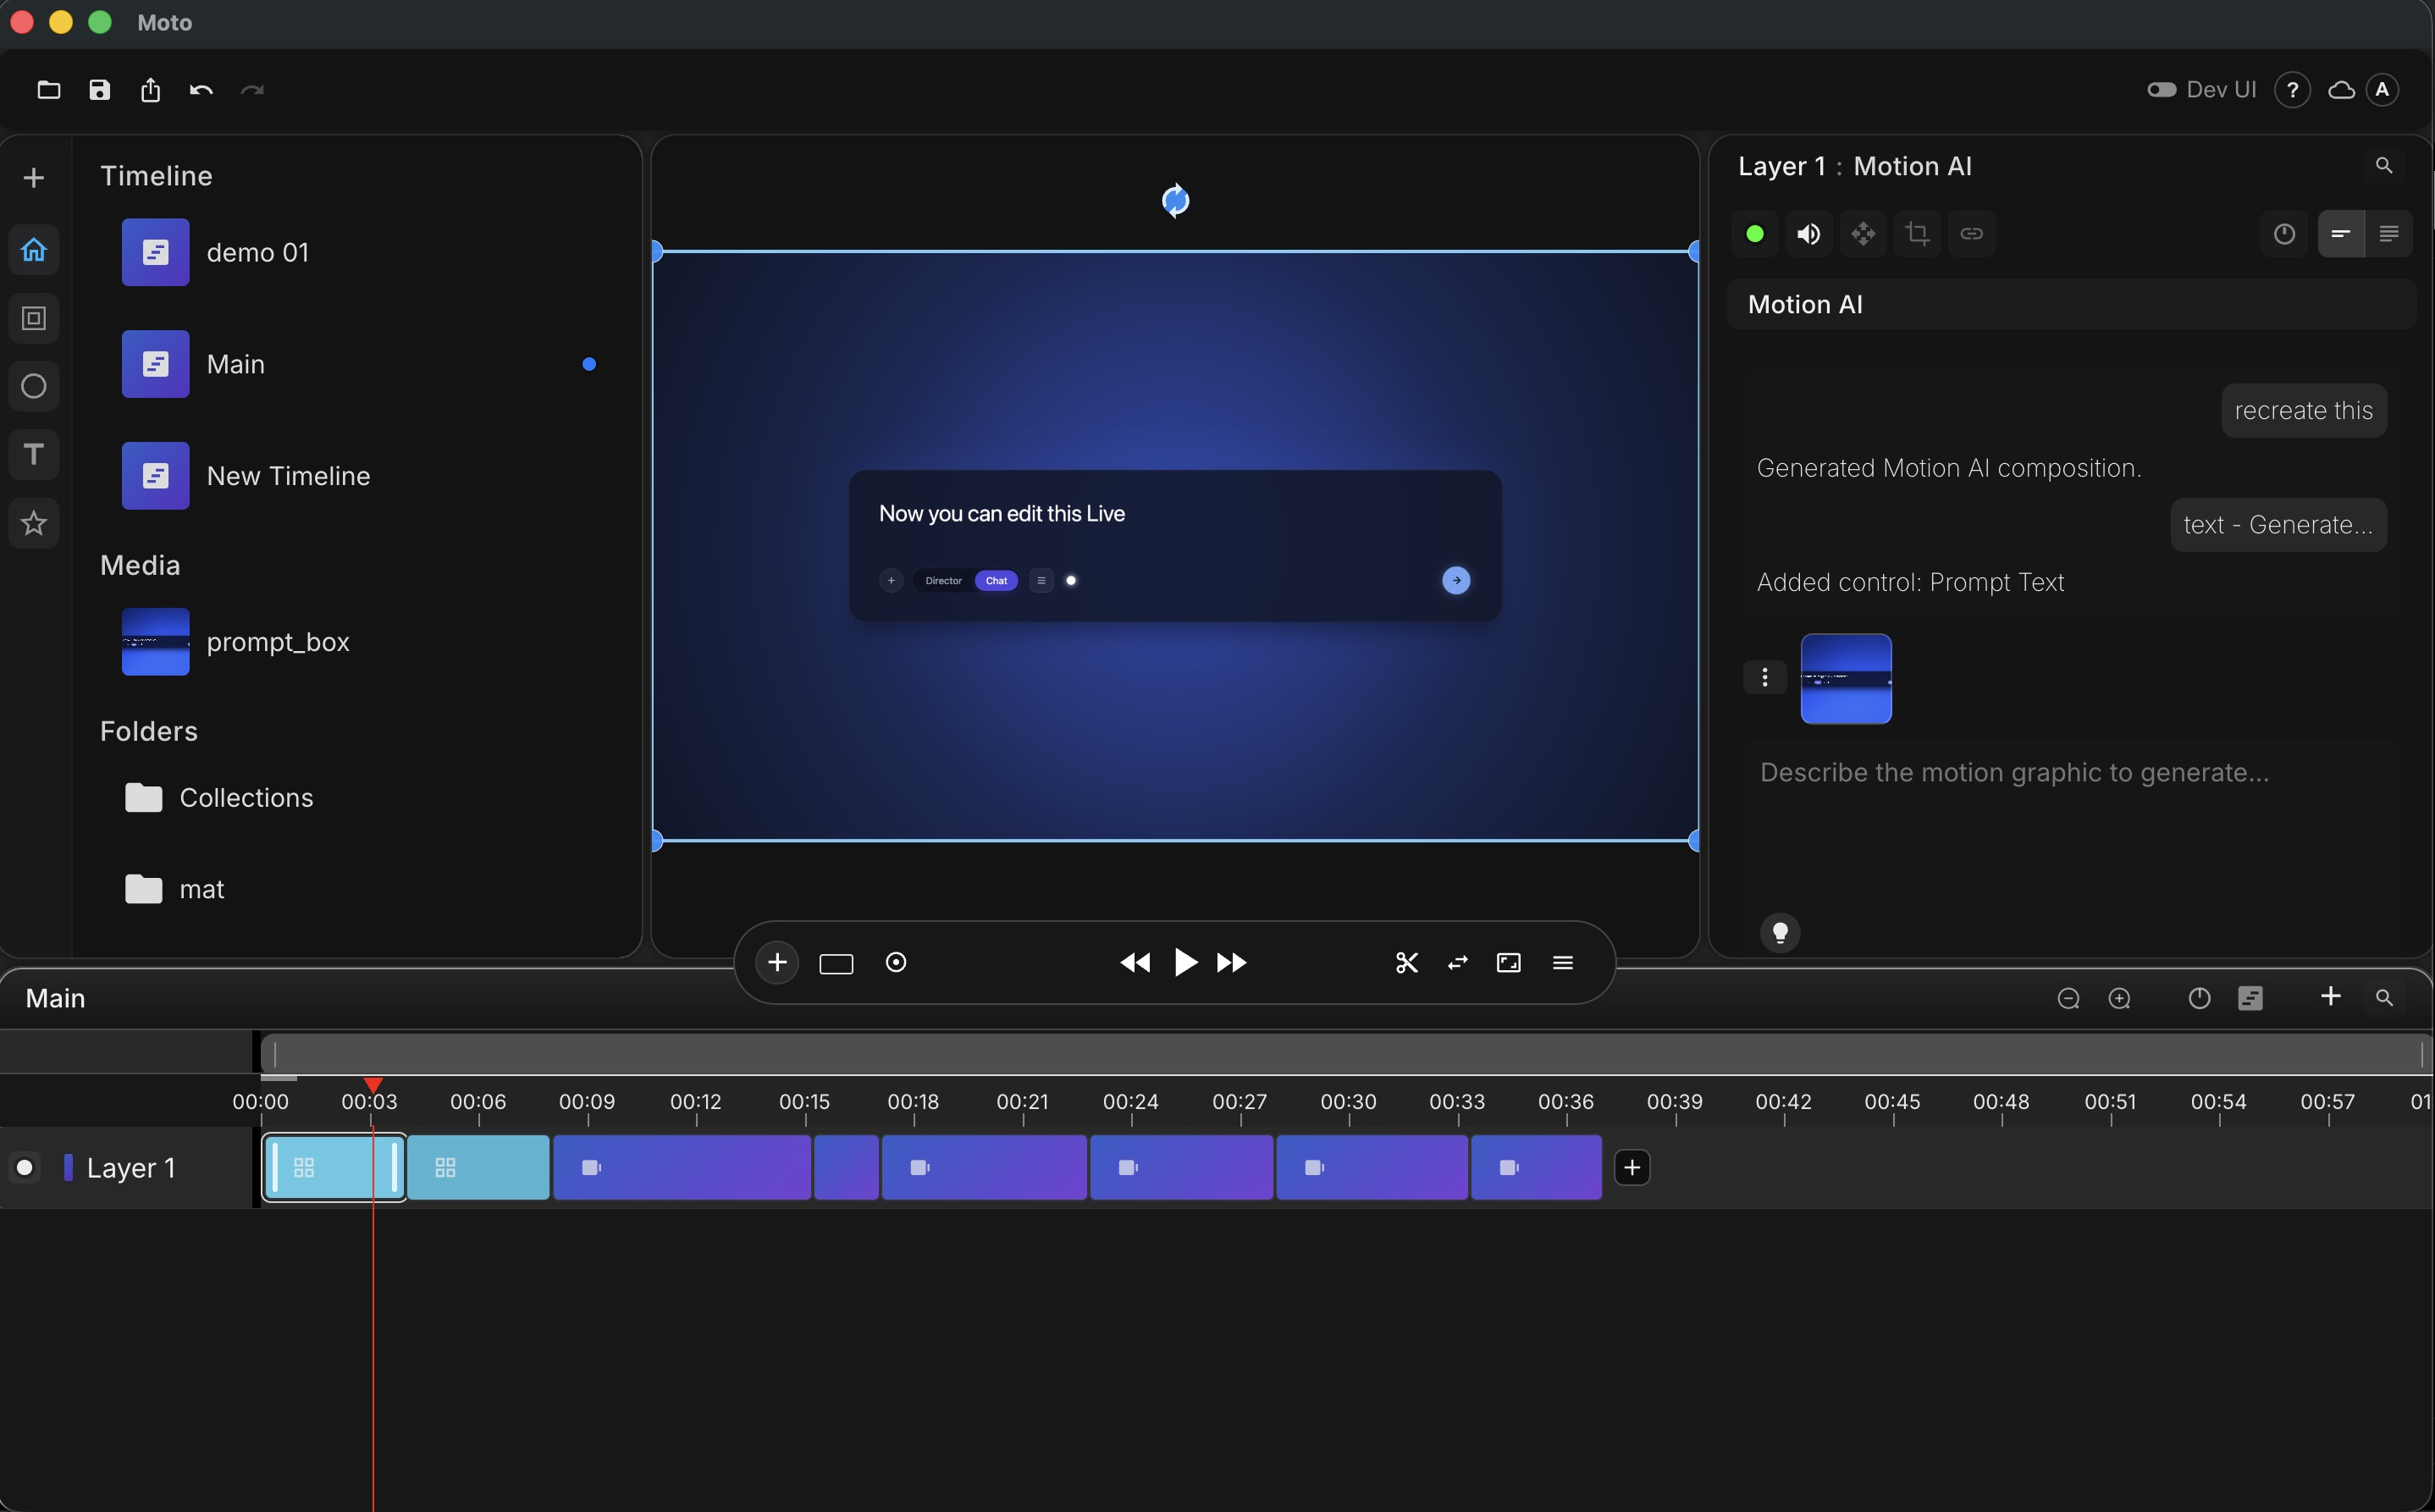Viewport: 2435px width, 1512px height.
Task: Click the move transform icon
Action: pos(1863,234)
